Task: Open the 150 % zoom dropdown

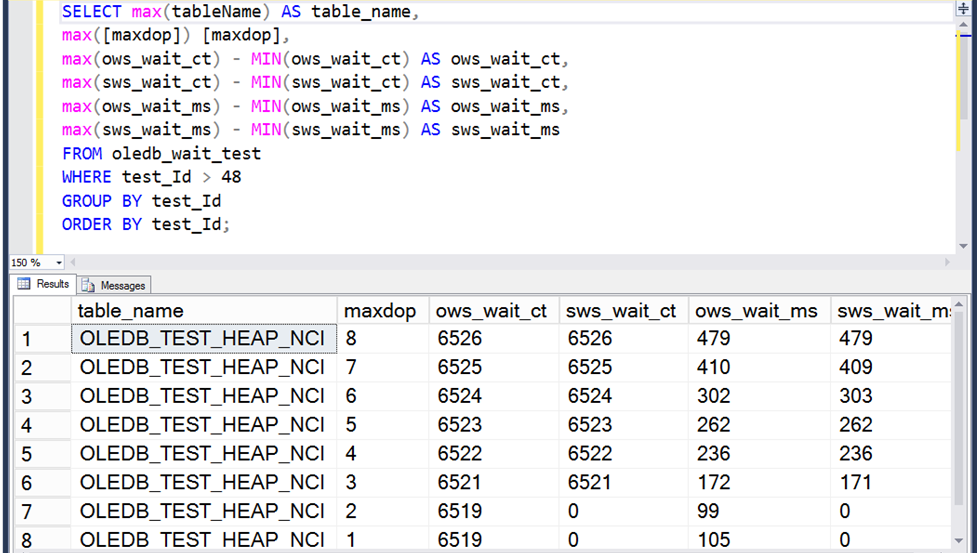Action: 59,263
